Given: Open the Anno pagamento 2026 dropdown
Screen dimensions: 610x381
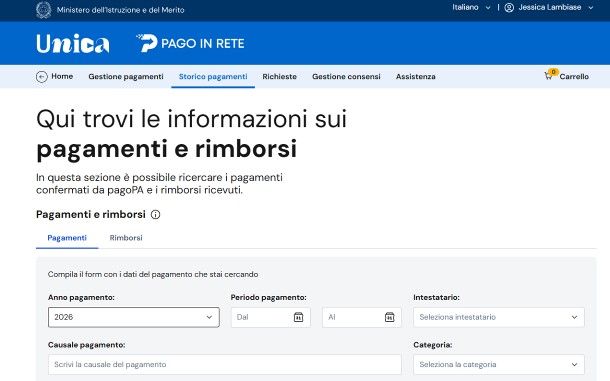Looking at the screenshot, I should 134,317.
